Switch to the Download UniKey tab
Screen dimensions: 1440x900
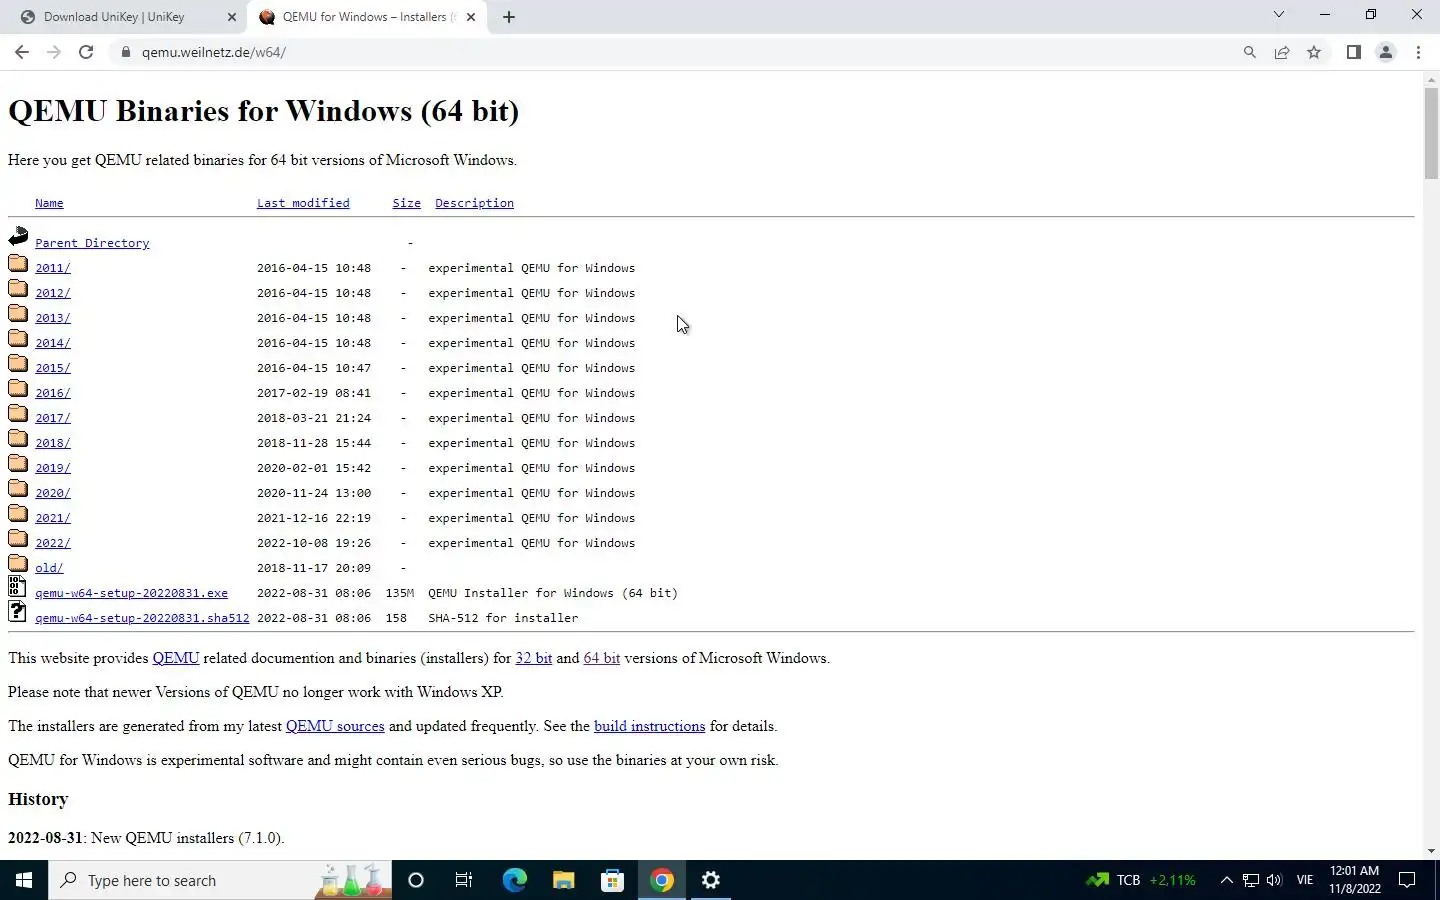click(x=127, y=17)
